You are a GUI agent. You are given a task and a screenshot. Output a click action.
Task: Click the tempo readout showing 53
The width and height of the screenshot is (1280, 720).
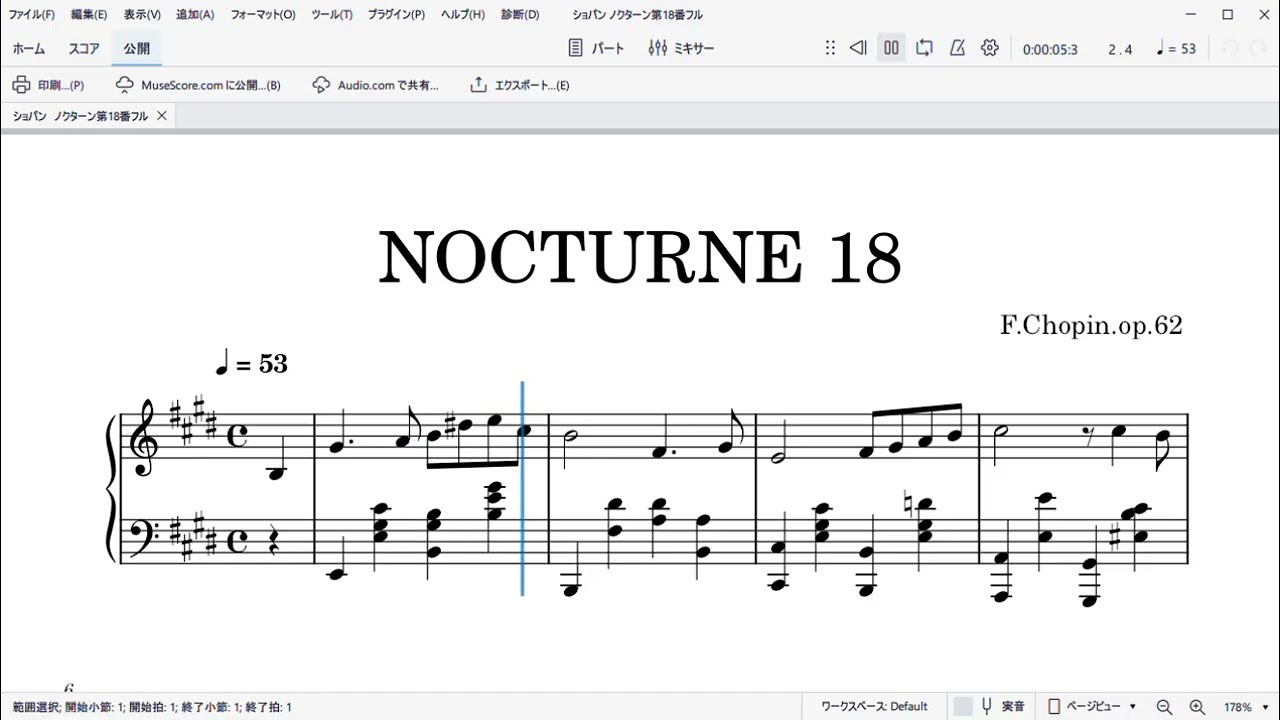(x=1176, y=49)
